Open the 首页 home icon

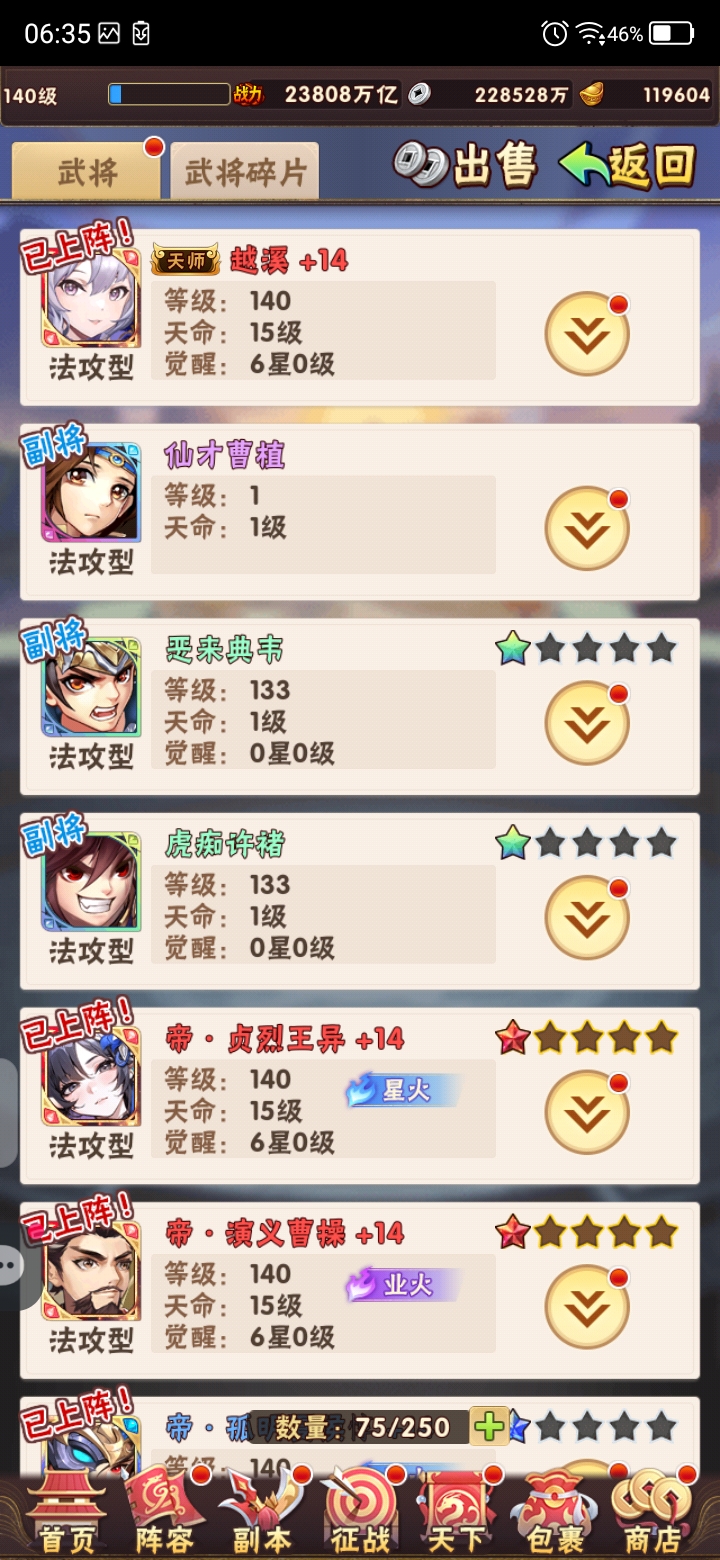(66, 1512)
